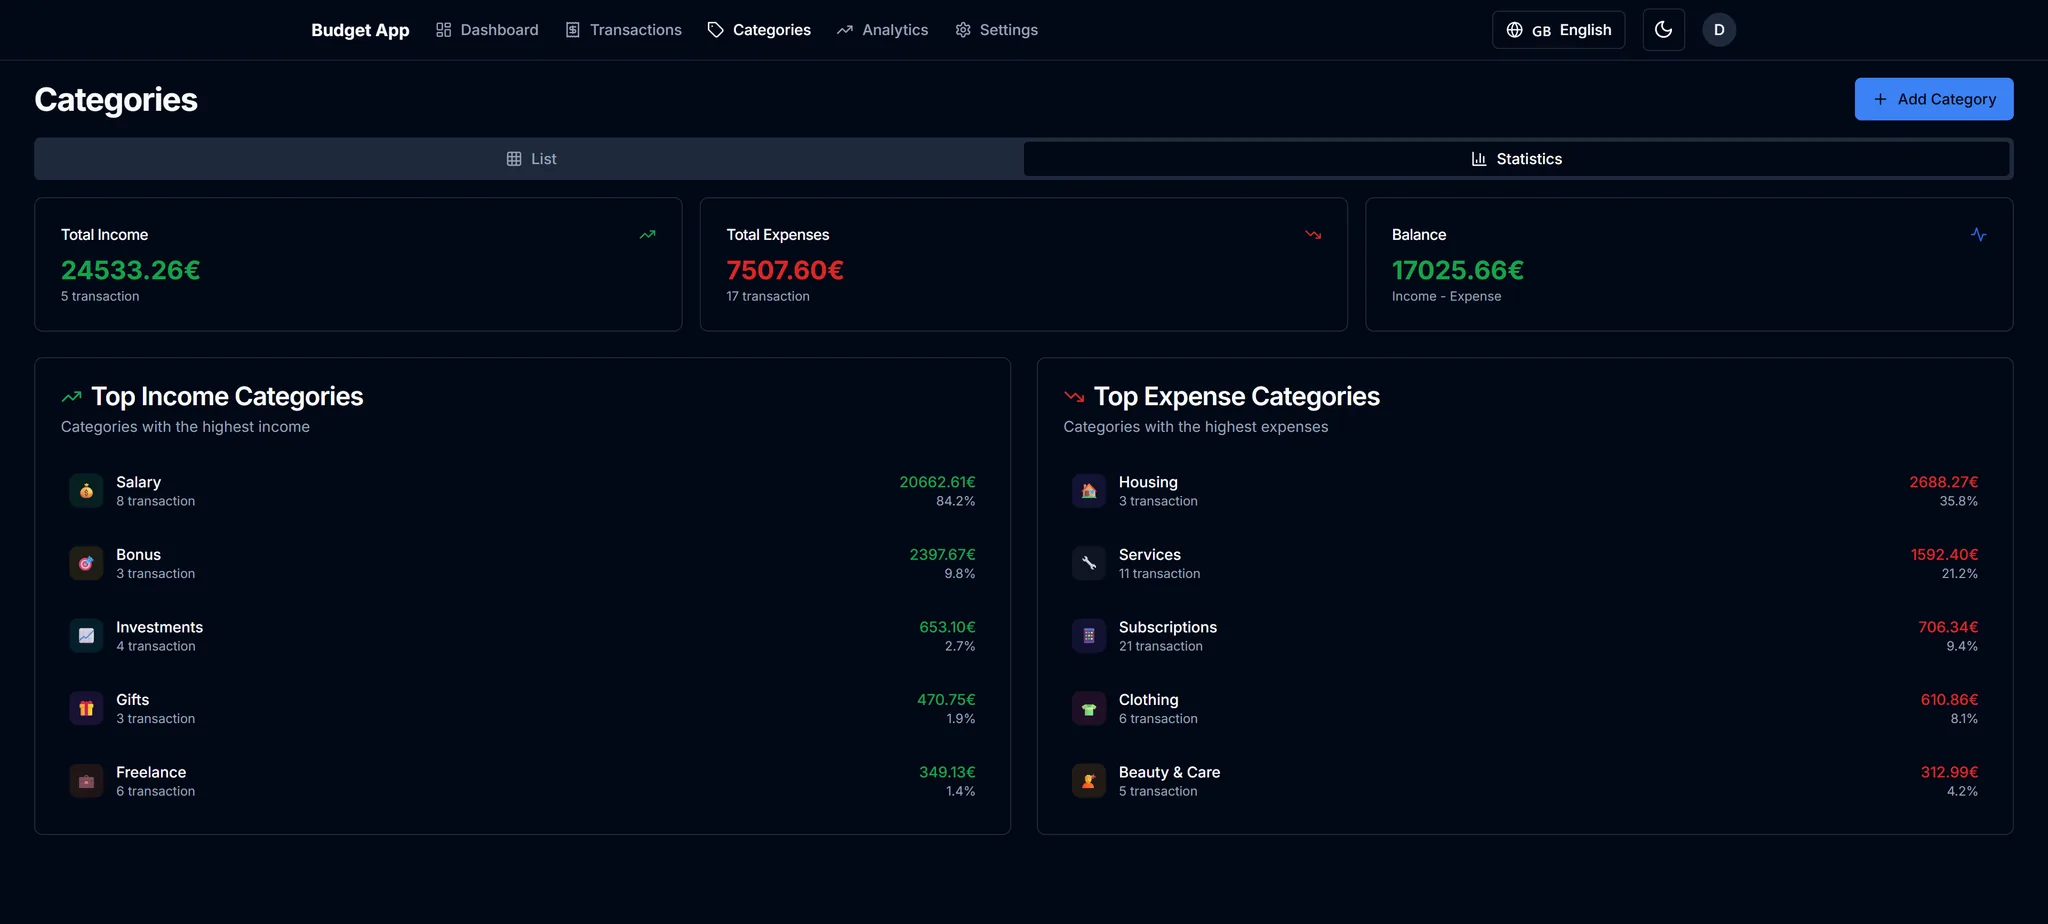Click the Salary amount 20662.61€

(x=937, y=482)
